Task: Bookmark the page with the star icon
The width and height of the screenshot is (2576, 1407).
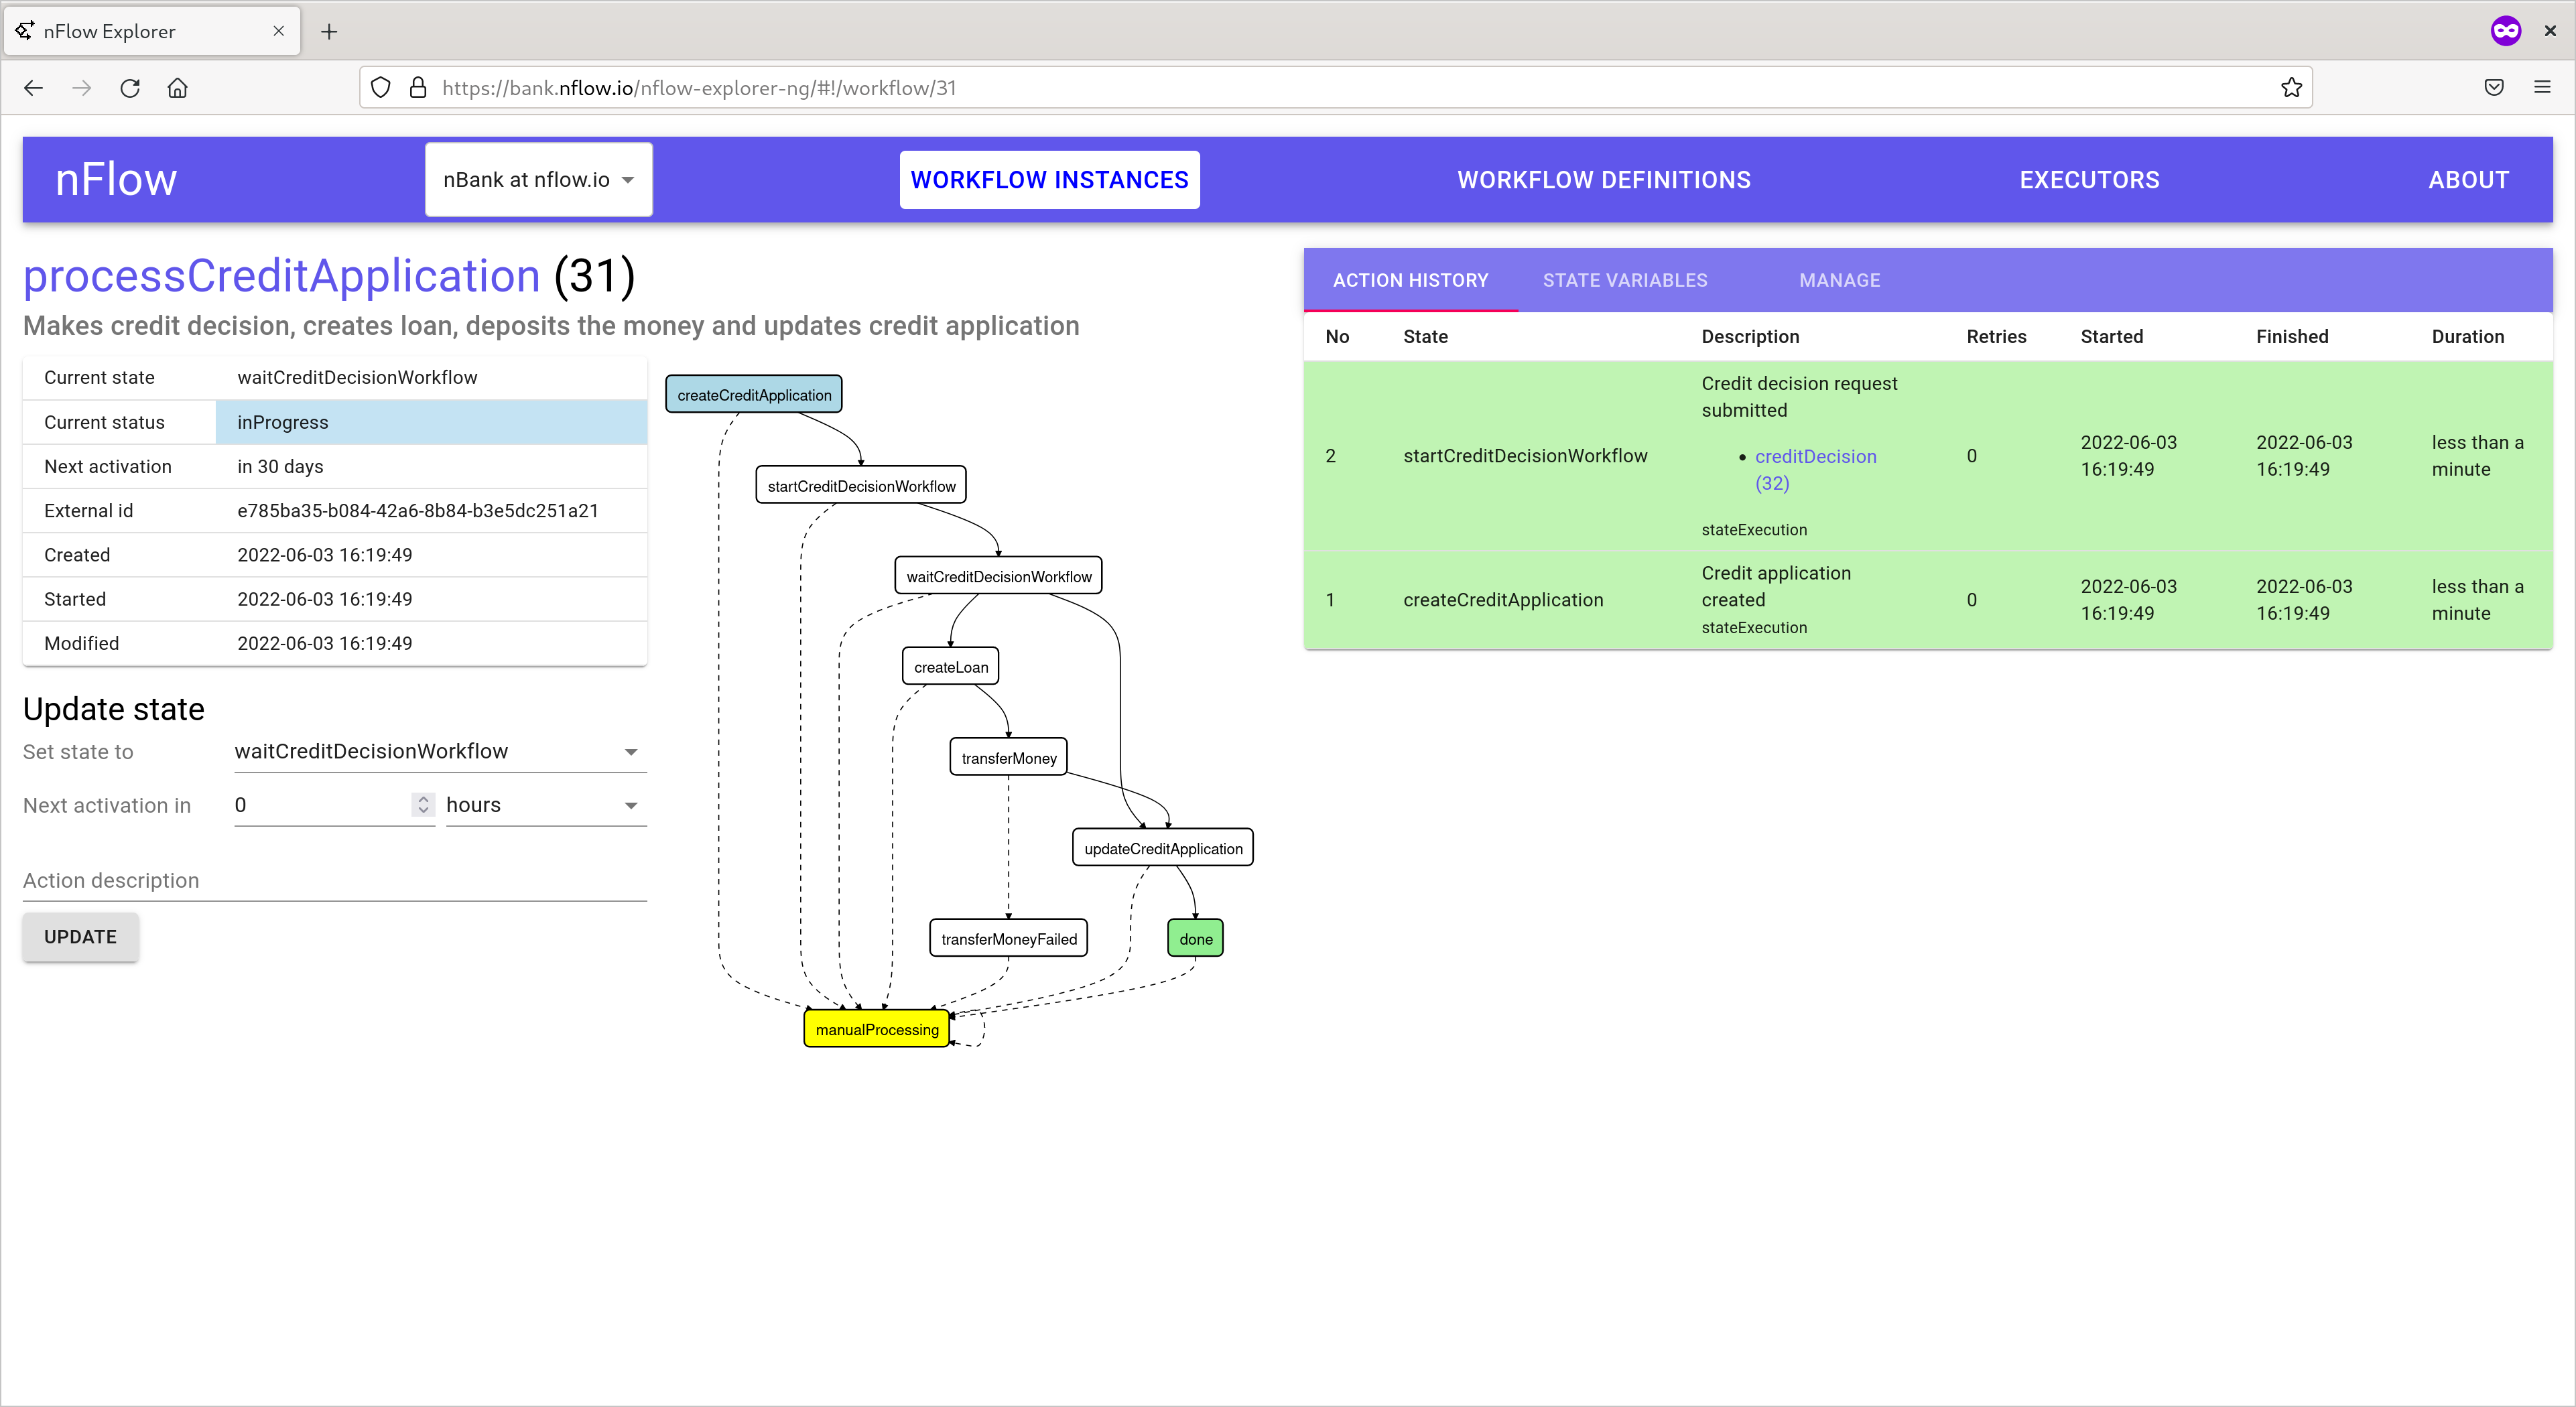Action: (2291, 88)
